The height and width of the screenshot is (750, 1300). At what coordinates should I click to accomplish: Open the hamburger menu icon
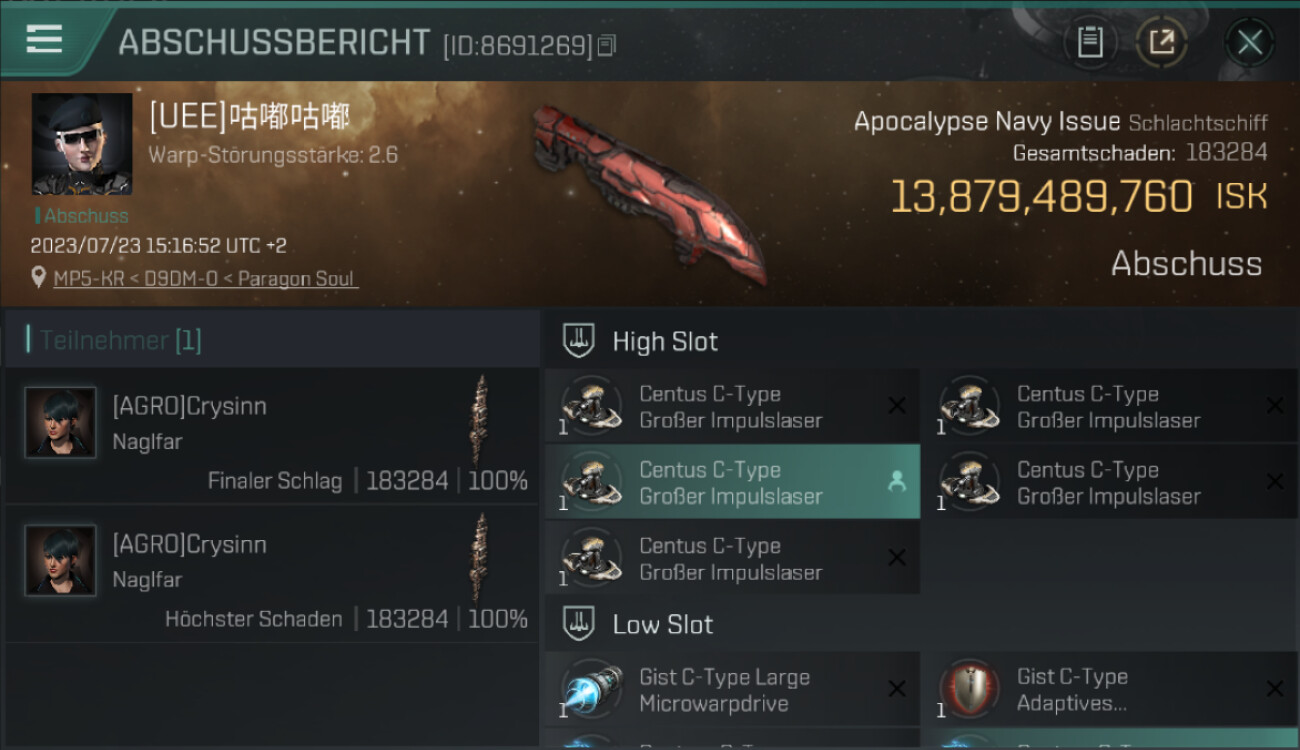(44, 39)
